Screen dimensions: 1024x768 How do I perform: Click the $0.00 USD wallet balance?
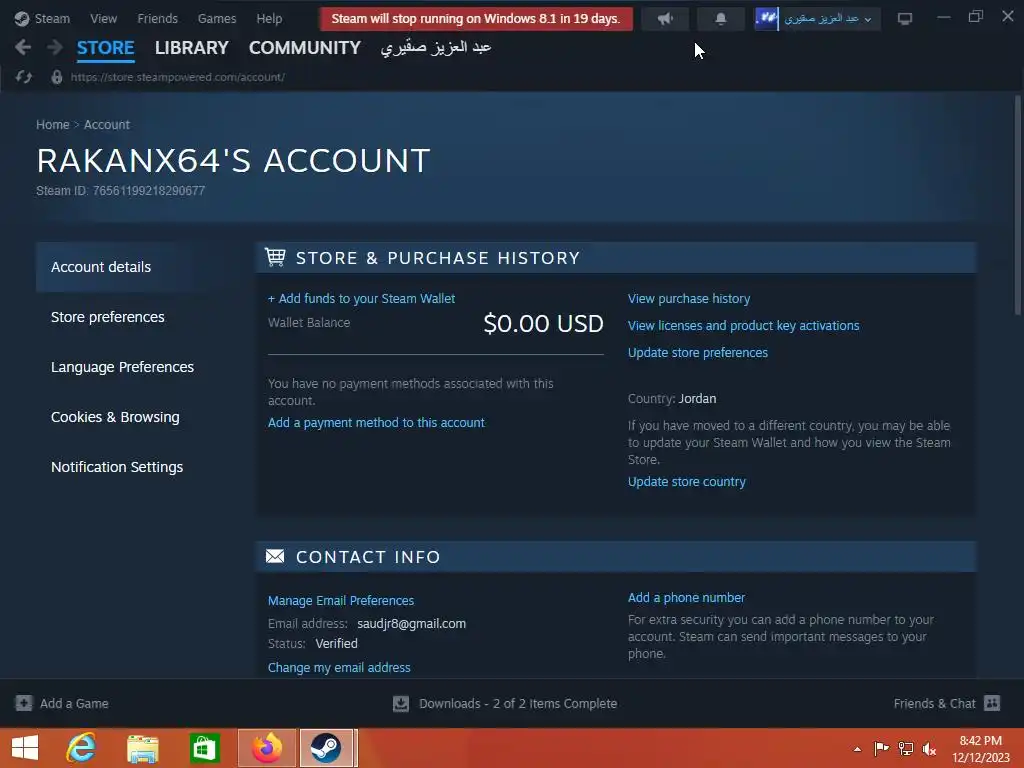(x=543, y=323)
